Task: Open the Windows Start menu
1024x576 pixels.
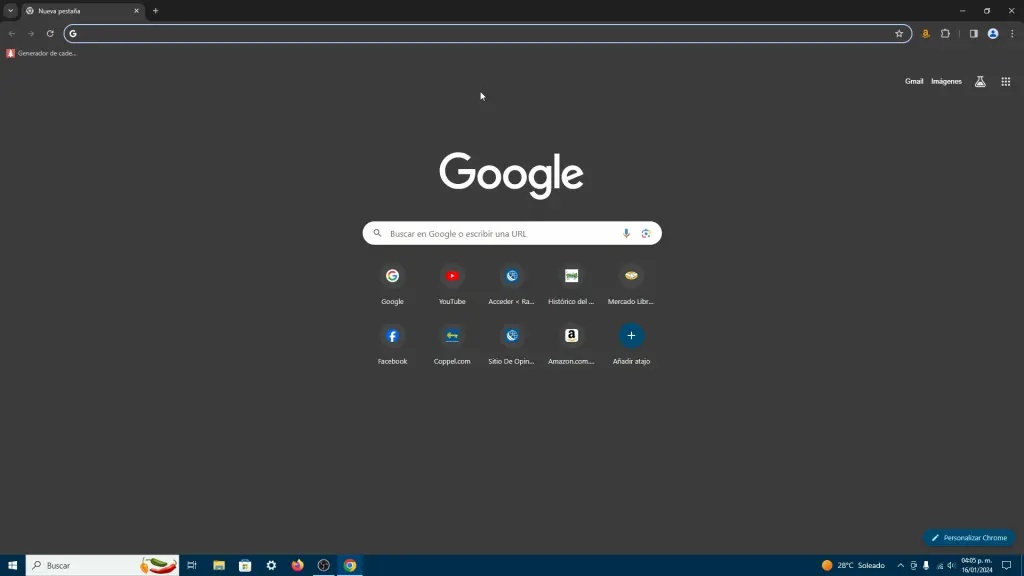Action: tap(12, 565)
